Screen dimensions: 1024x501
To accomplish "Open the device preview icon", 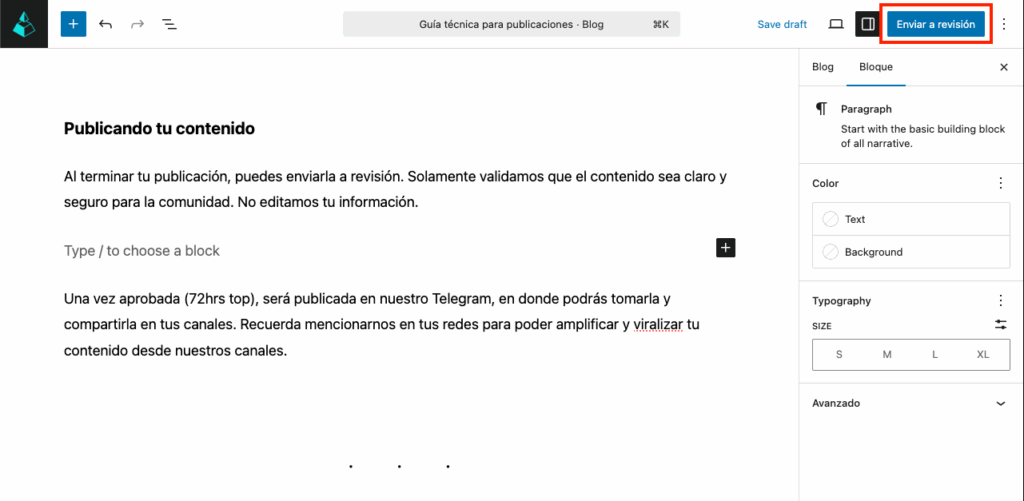I will click(x=836, y=24).
